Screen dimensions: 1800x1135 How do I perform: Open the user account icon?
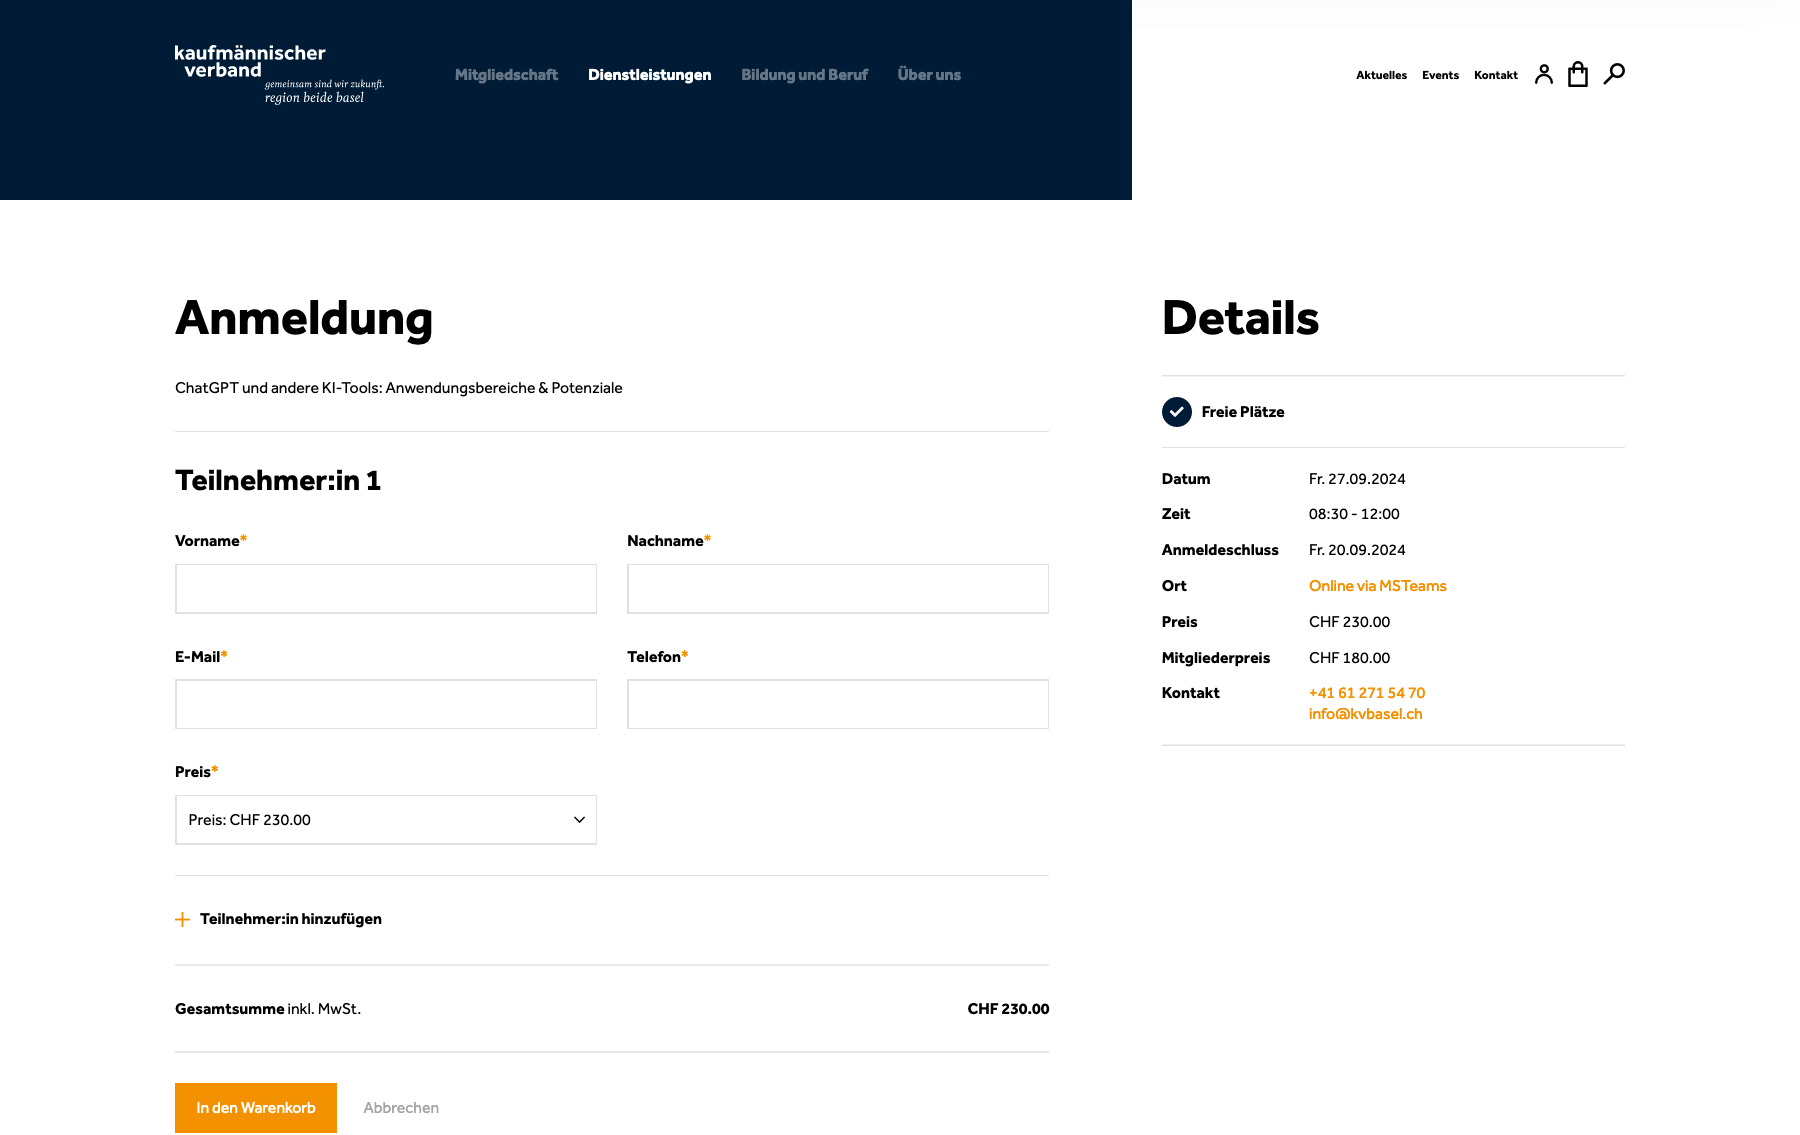pos(1543,74)
